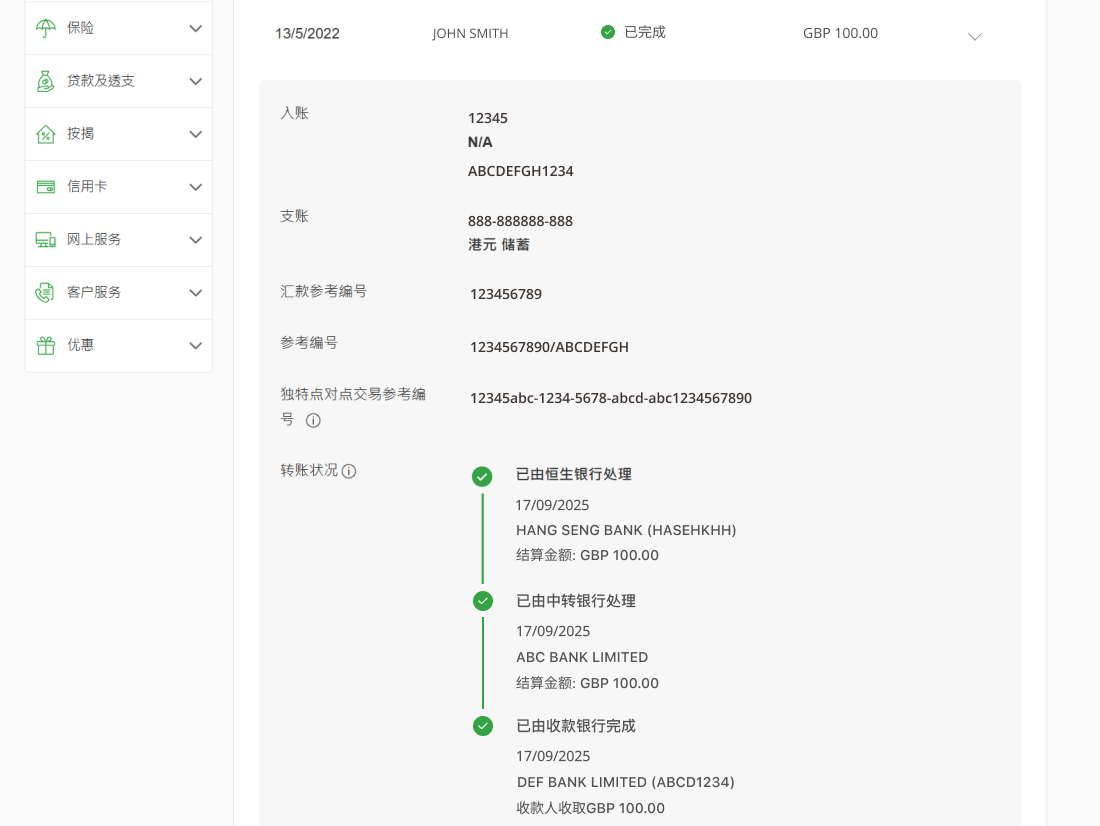Click the info icon next to 转账状况
Screen dimensions: 1100x826
(347, 470)
